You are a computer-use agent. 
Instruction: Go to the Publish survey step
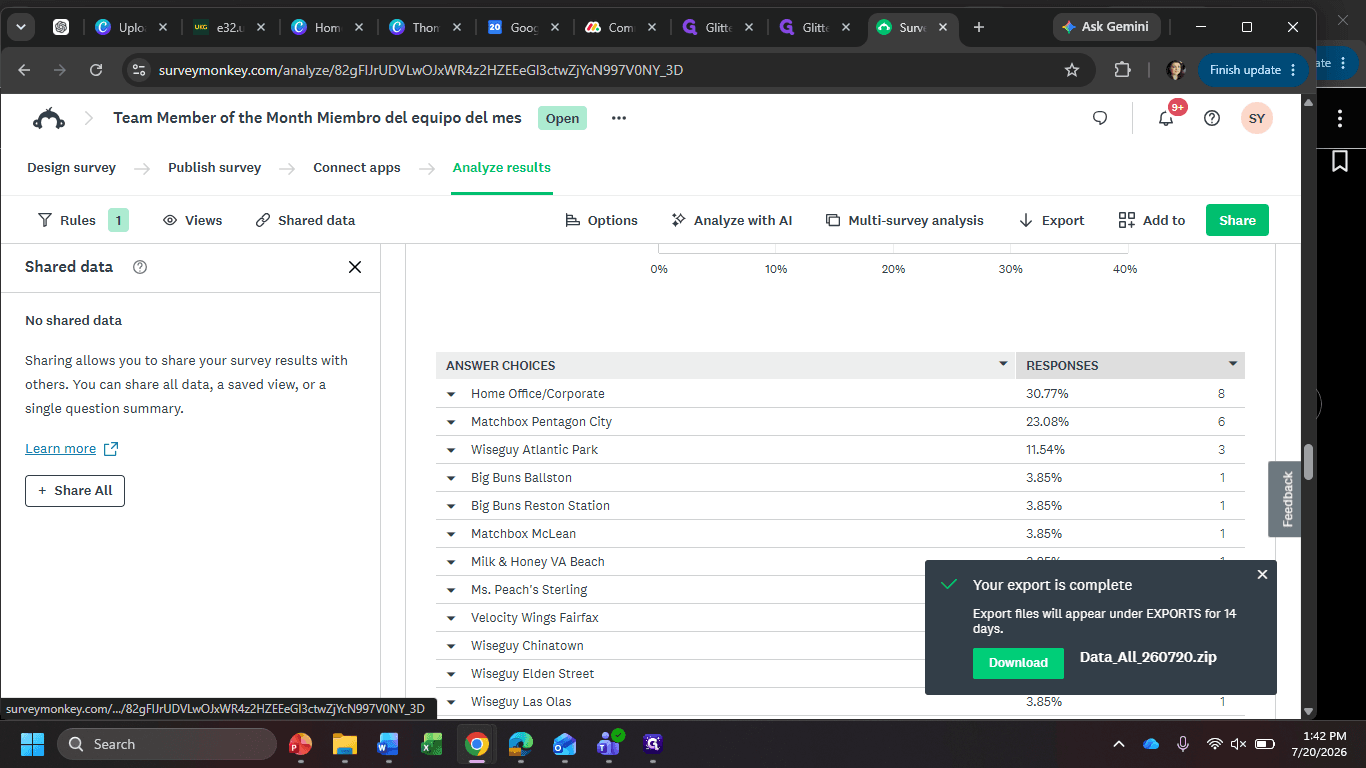coord(214,168)
